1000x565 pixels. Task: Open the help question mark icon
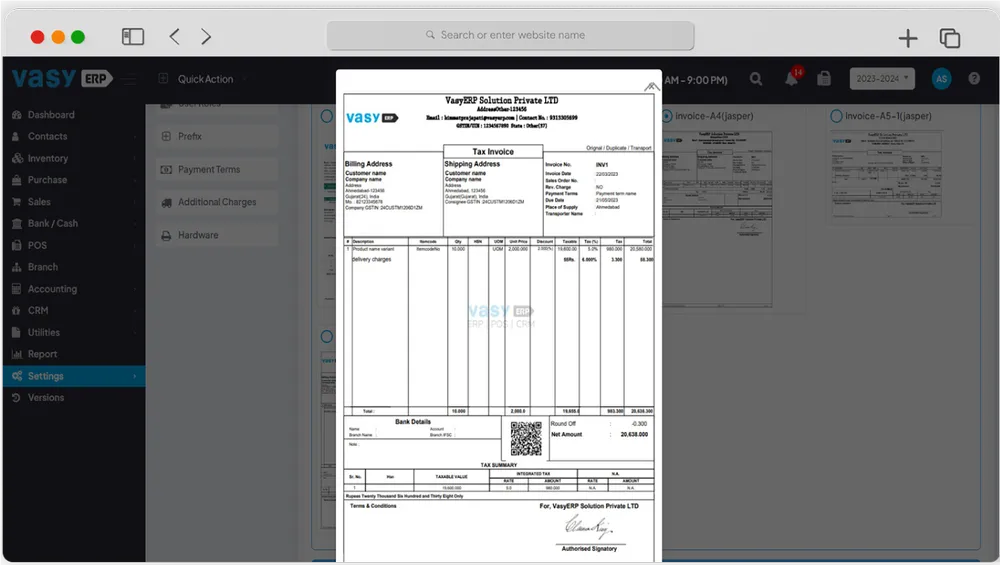pyautogui.click(x=974, y=78)
